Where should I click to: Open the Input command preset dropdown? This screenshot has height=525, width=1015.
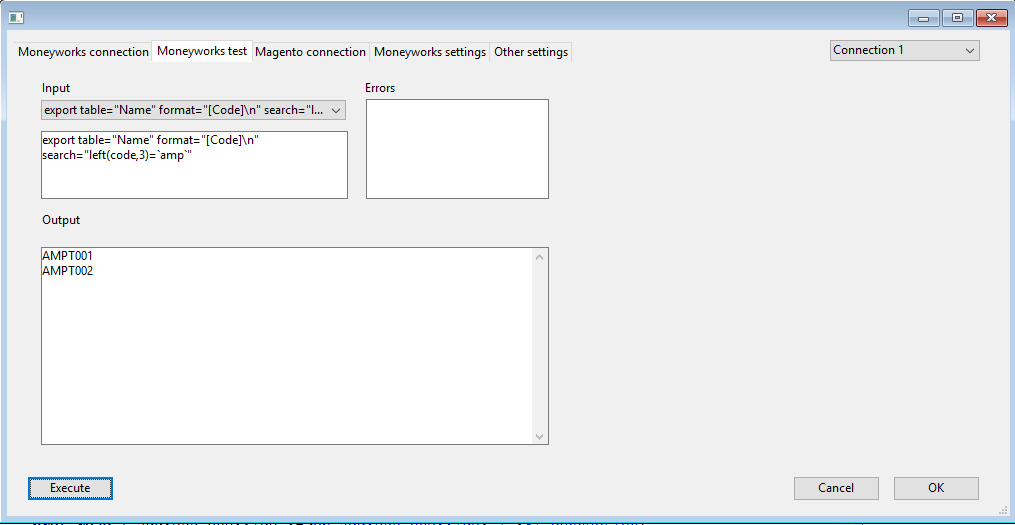point(193,110)
